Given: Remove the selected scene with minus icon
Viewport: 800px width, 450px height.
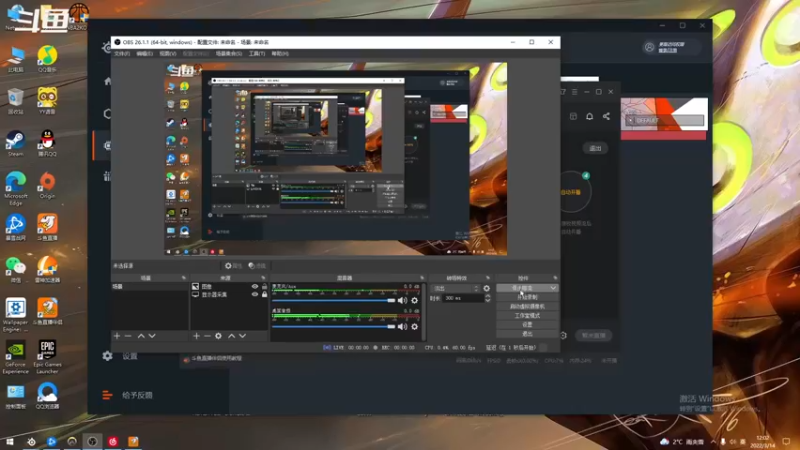Looking at the screenshot, I should [128, 336].
